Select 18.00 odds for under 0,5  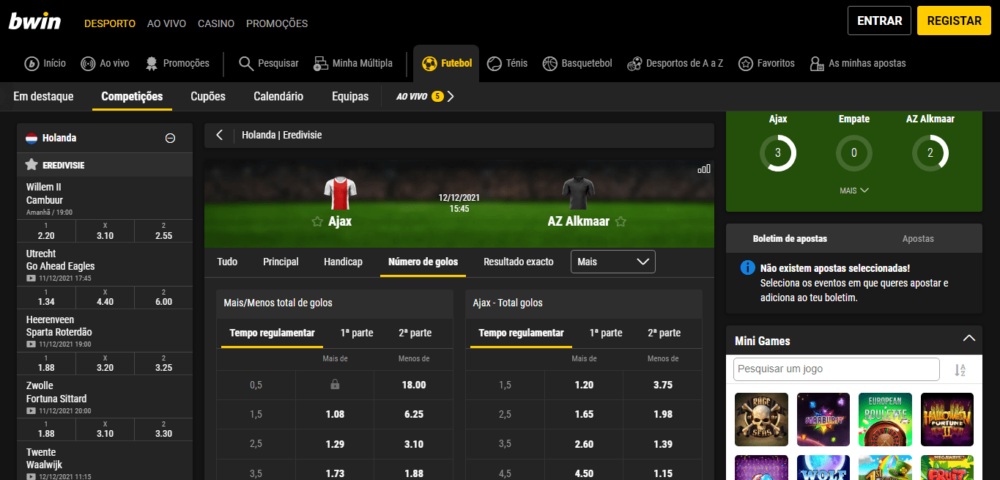[x=413, y=385]
